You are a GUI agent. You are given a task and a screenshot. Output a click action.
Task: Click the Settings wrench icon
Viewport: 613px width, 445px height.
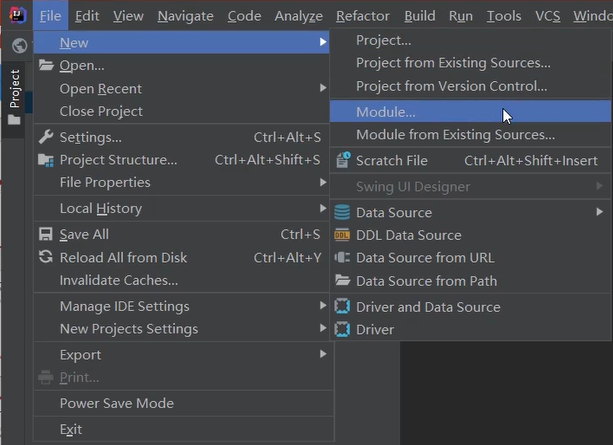[x=46, y=137]
